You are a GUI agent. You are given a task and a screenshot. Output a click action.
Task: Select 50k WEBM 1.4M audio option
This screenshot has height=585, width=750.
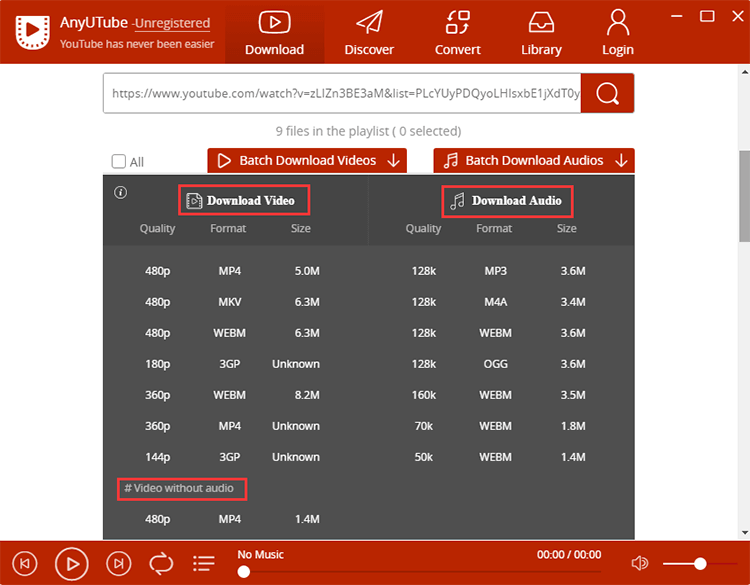(x=498, y=457)
